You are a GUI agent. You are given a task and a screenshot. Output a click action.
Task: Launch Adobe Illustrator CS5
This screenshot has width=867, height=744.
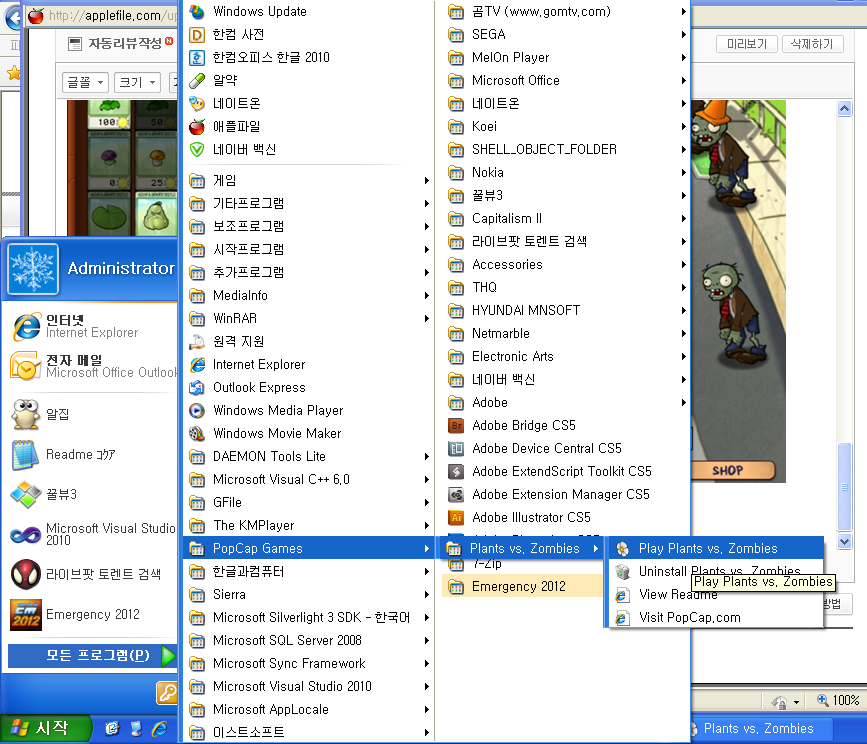click(530, 517)
